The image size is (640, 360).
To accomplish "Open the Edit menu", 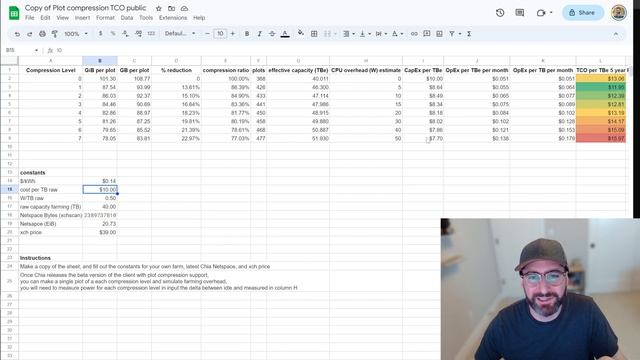I will pyautogui.click(x=45, y=18).
